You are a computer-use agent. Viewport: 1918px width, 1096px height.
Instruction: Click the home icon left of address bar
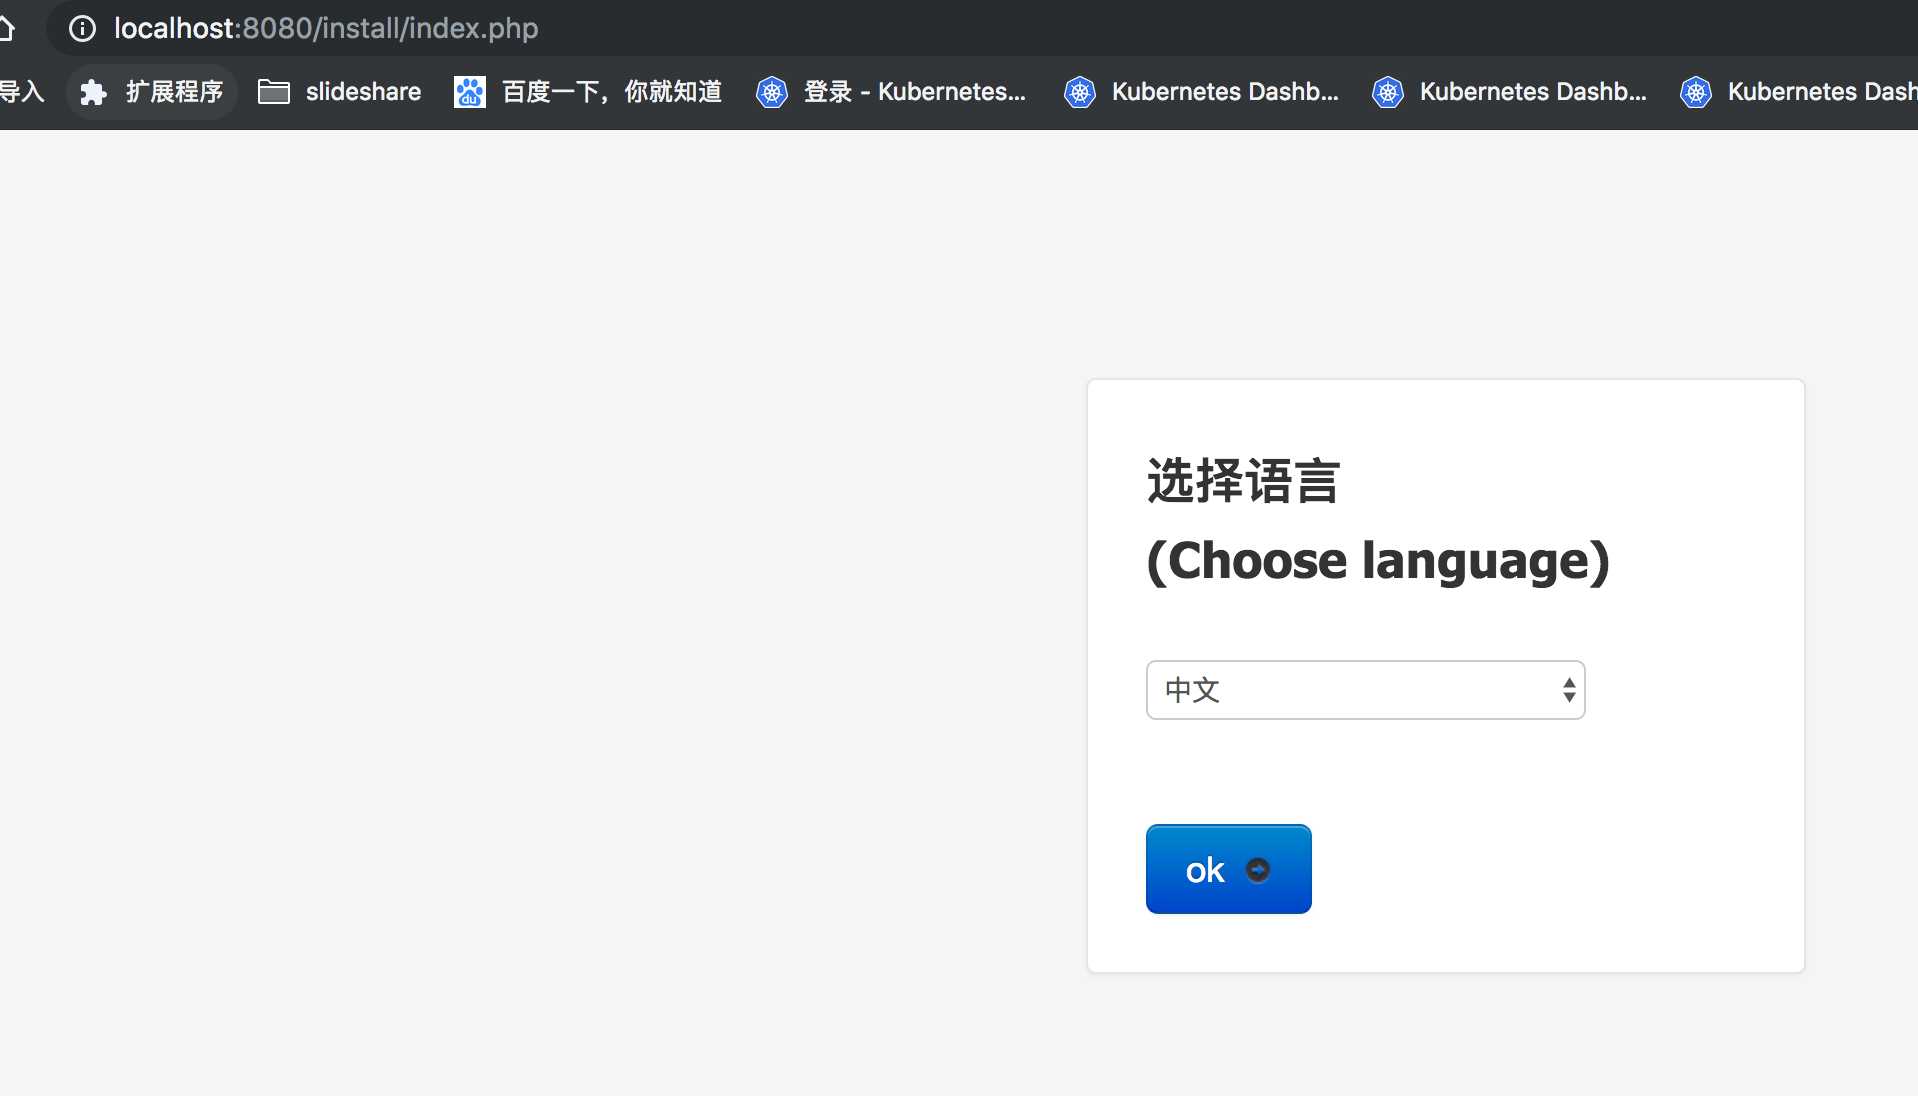tap(7, 28)
